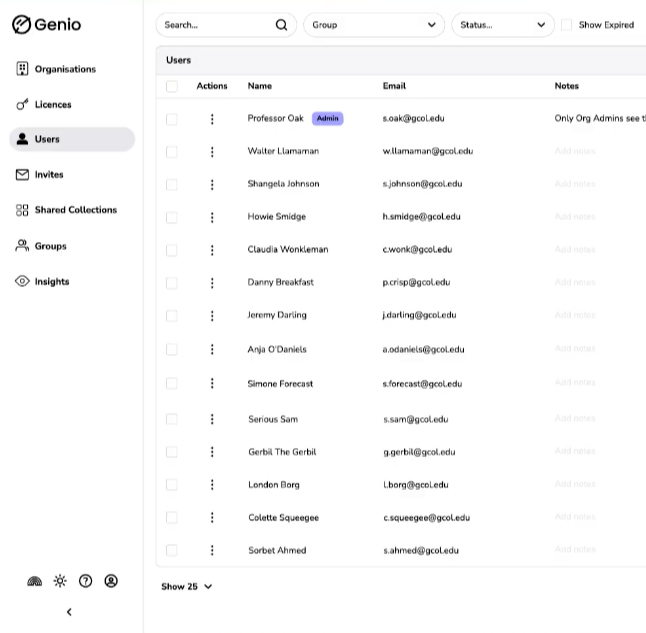This screenshot has width=646, height=633.
Task: Click email s.oak@gcol.edu
Action: tap(413, 118)
